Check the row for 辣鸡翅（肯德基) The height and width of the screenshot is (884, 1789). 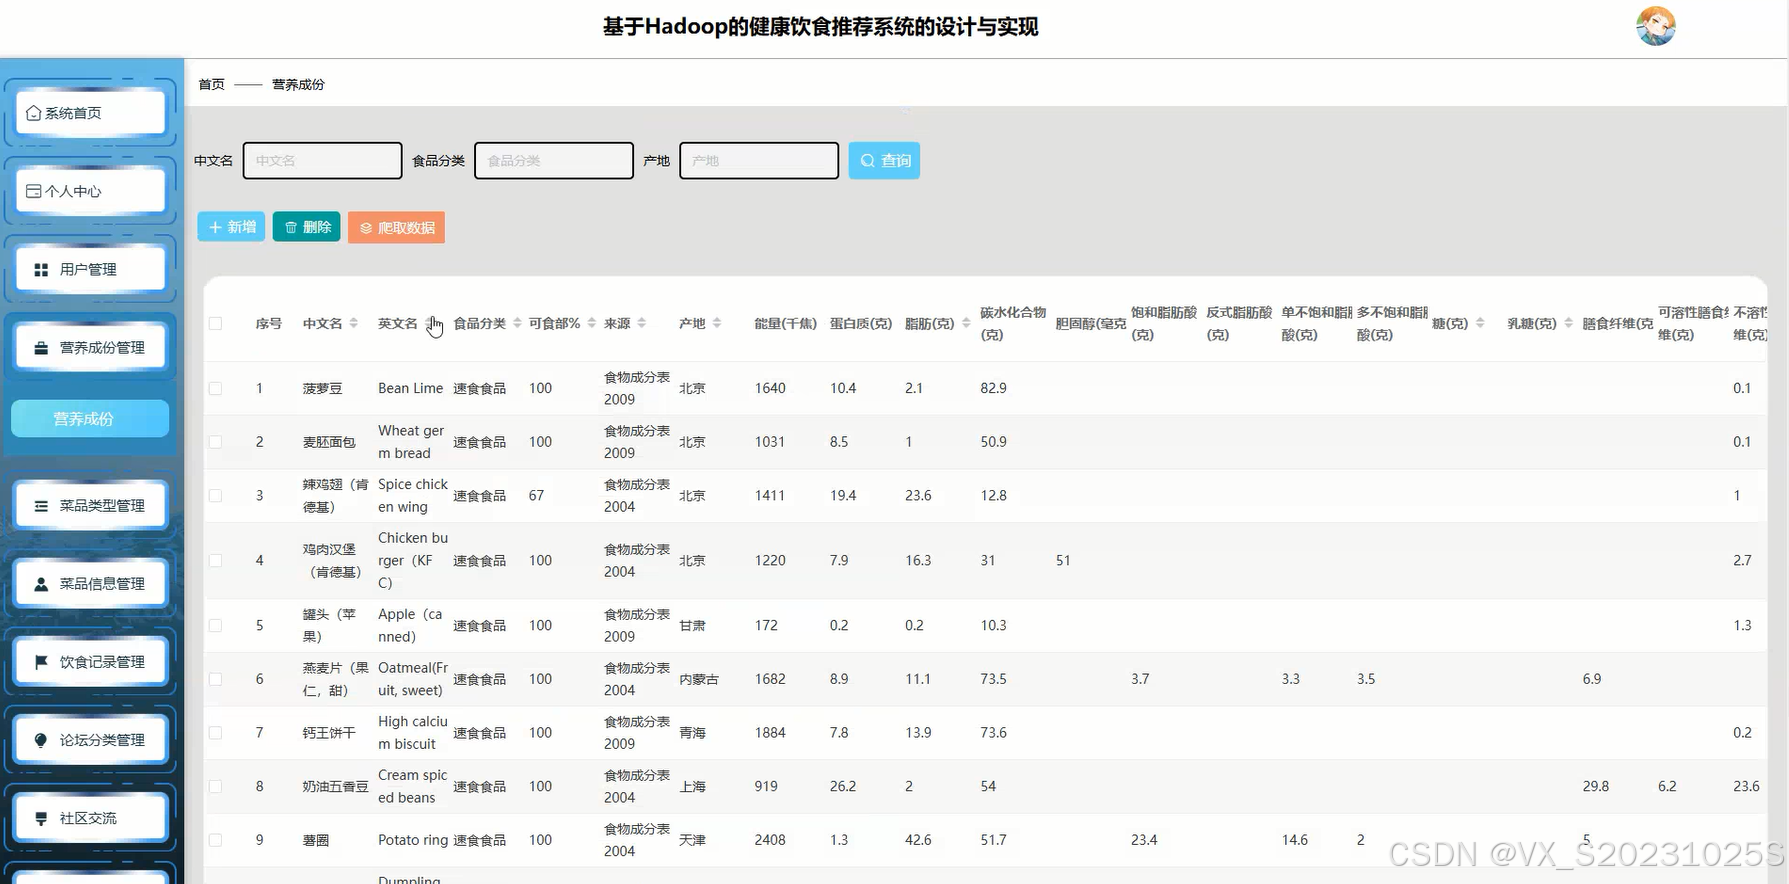(x=215, y=495)
